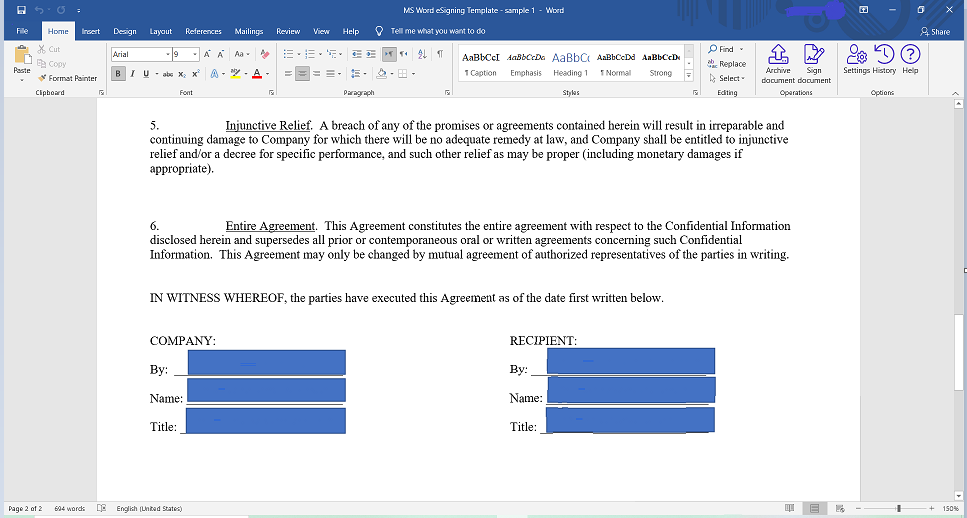Toggle Italic formatting

click(x=132, y=74)
